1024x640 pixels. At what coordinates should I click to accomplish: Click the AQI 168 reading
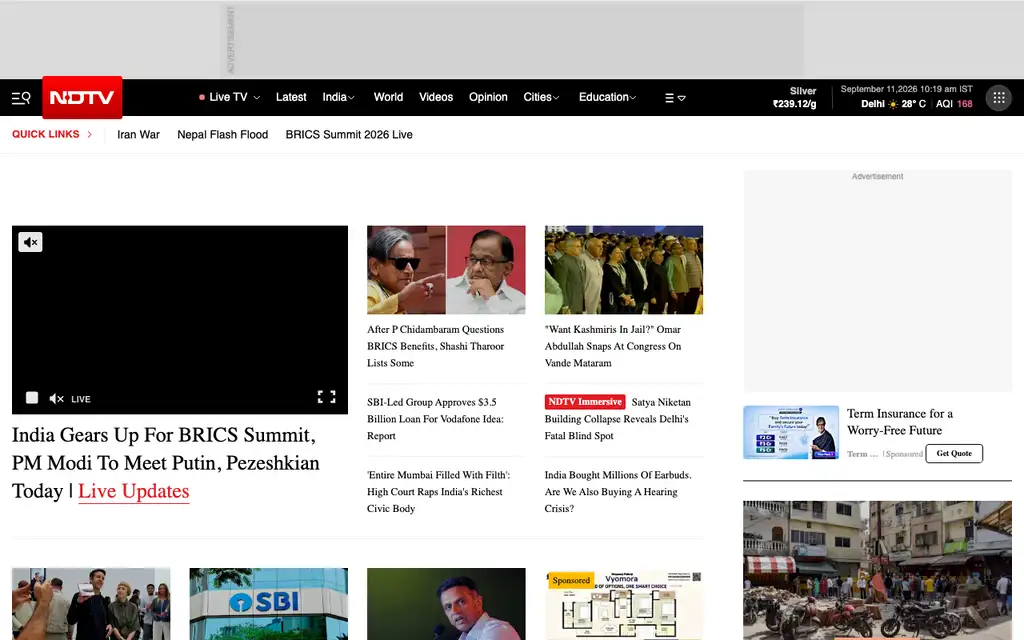954,104
